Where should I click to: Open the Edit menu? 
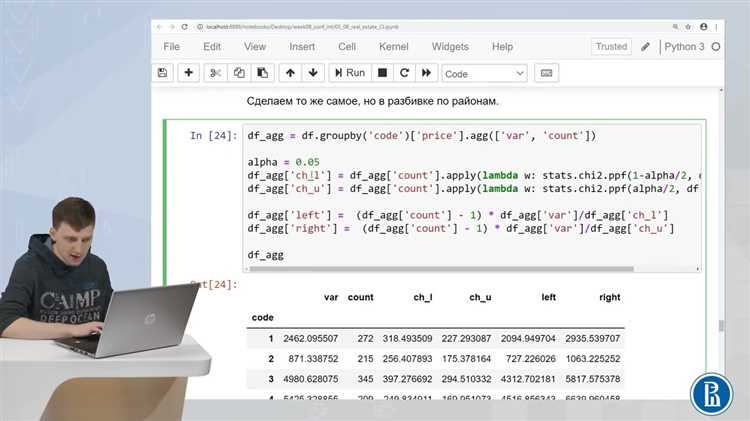212,46
